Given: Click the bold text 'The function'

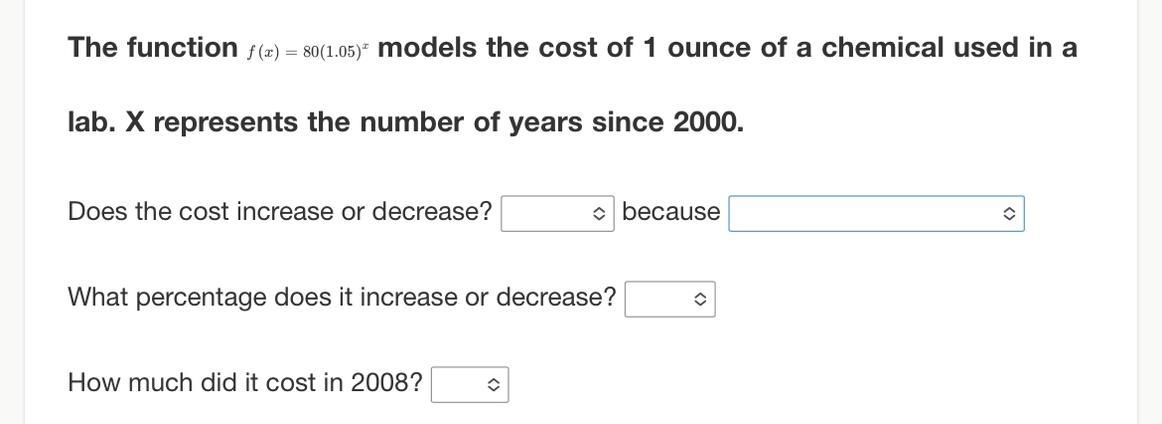Looking at the screenshot, I should point(152,47).
